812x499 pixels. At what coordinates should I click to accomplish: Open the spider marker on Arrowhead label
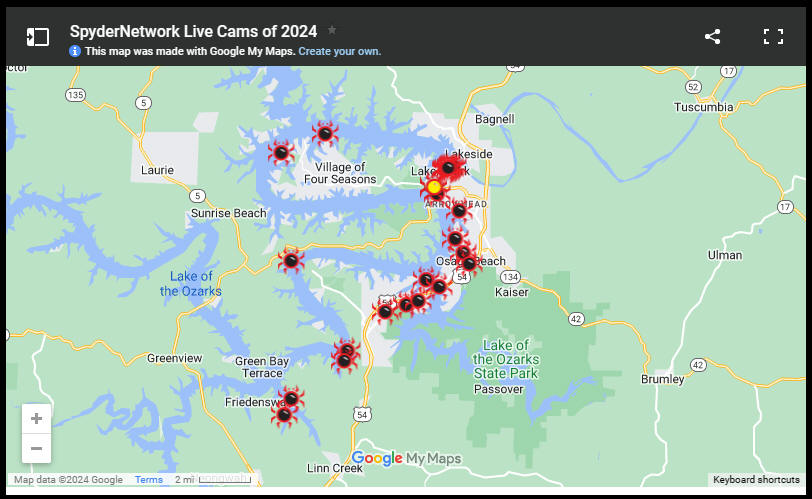[x=459, y=211]
